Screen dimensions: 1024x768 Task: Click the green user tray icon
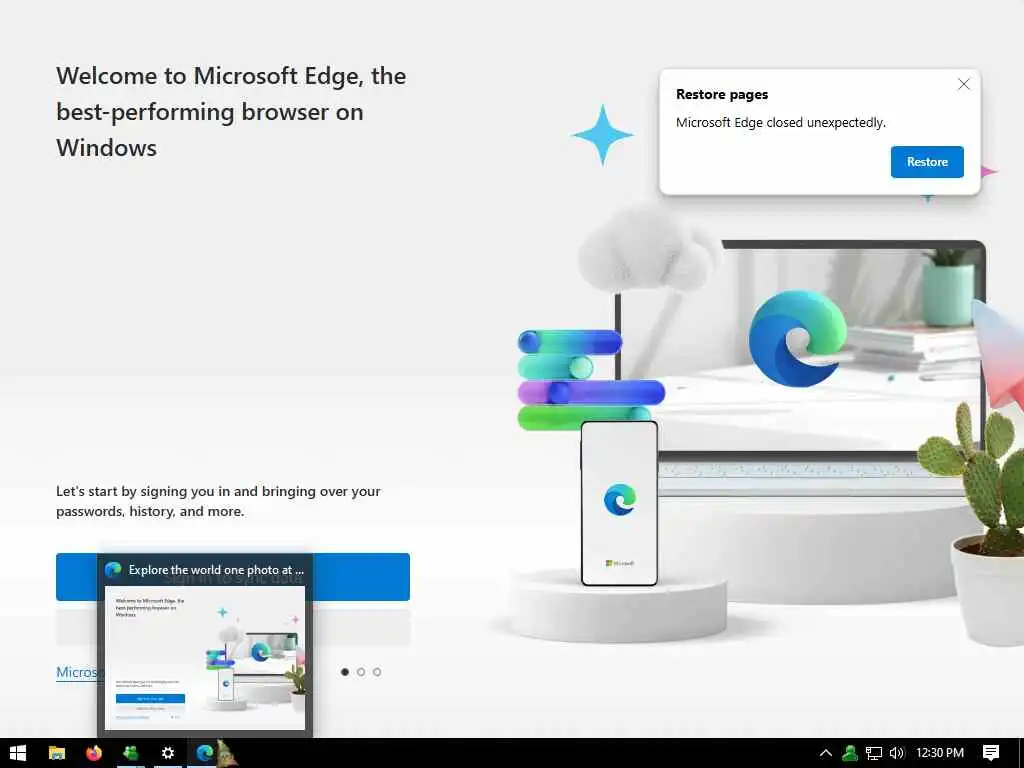point(850,753)
